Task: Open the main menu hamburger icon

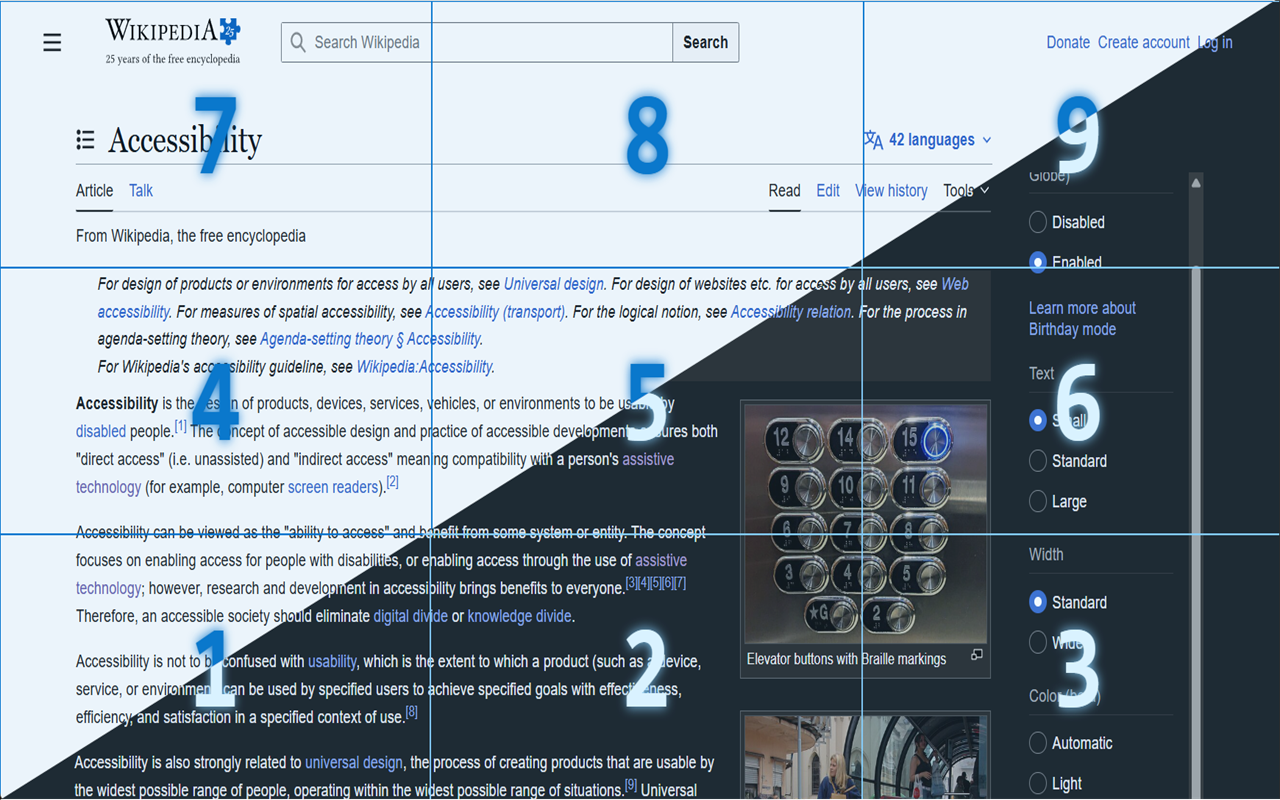Action: tap(52, 42)
